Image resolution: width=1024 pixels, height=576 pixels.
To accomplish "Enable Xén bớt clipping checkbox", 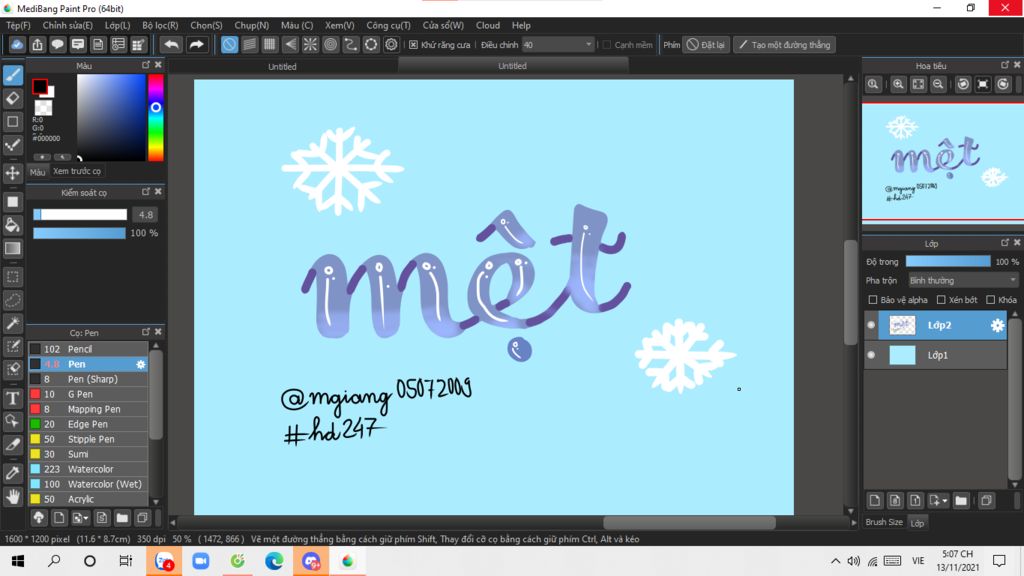I will 941,300.
